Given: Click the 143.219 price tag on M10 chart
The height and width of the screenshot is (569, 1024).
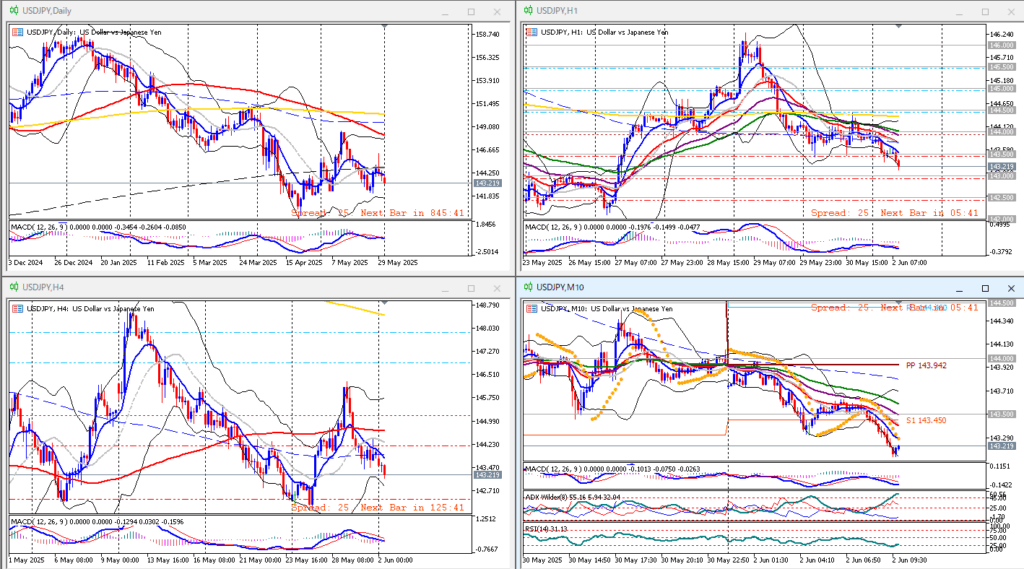Looking at the screenshot, I should (1002, 446).
